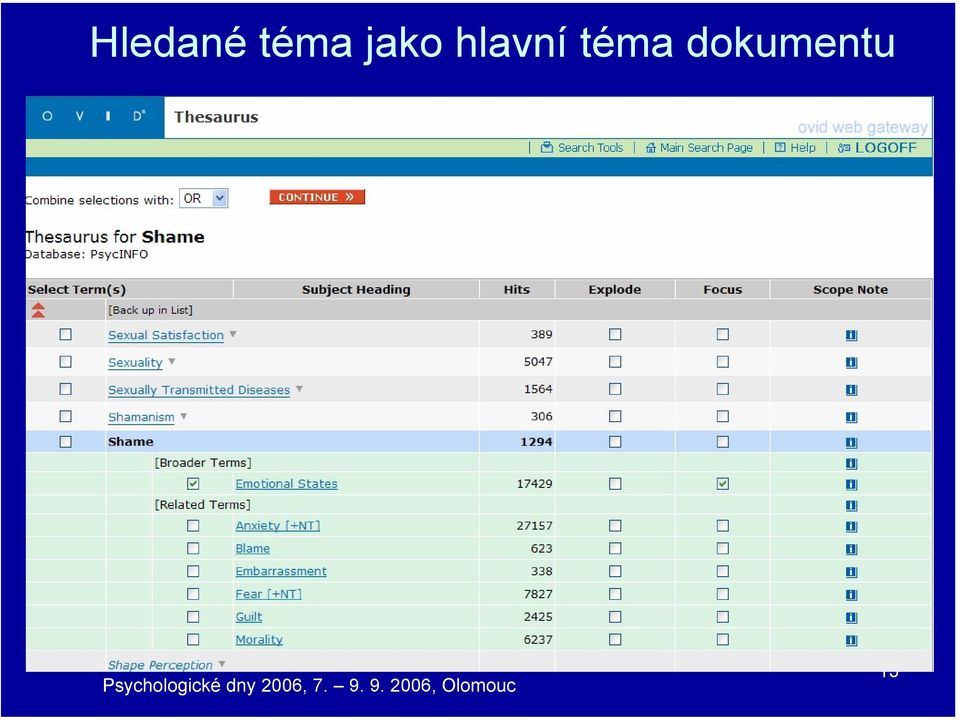960x720 pixels.
Task: Open the Shamanism link
Action: pos(141,417)
